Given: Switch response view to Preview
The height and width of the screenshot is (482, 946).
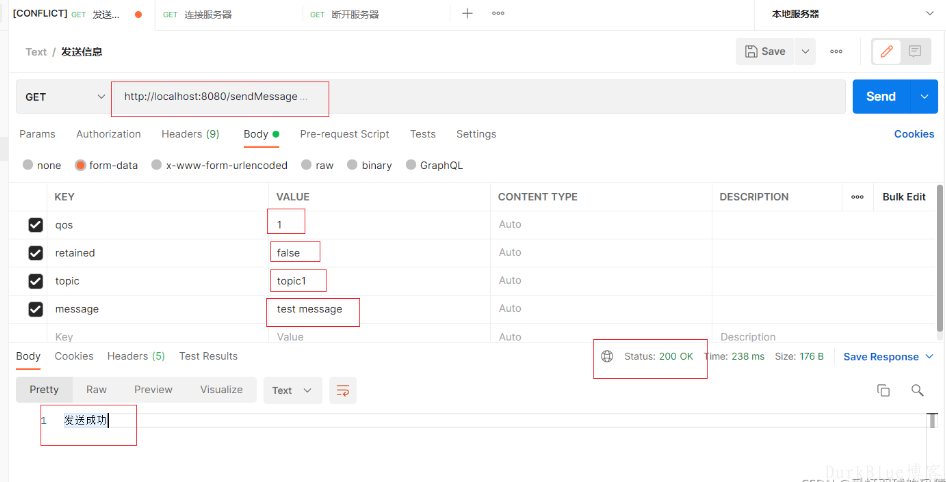Looking at the screenshot, I should [153, 390].
